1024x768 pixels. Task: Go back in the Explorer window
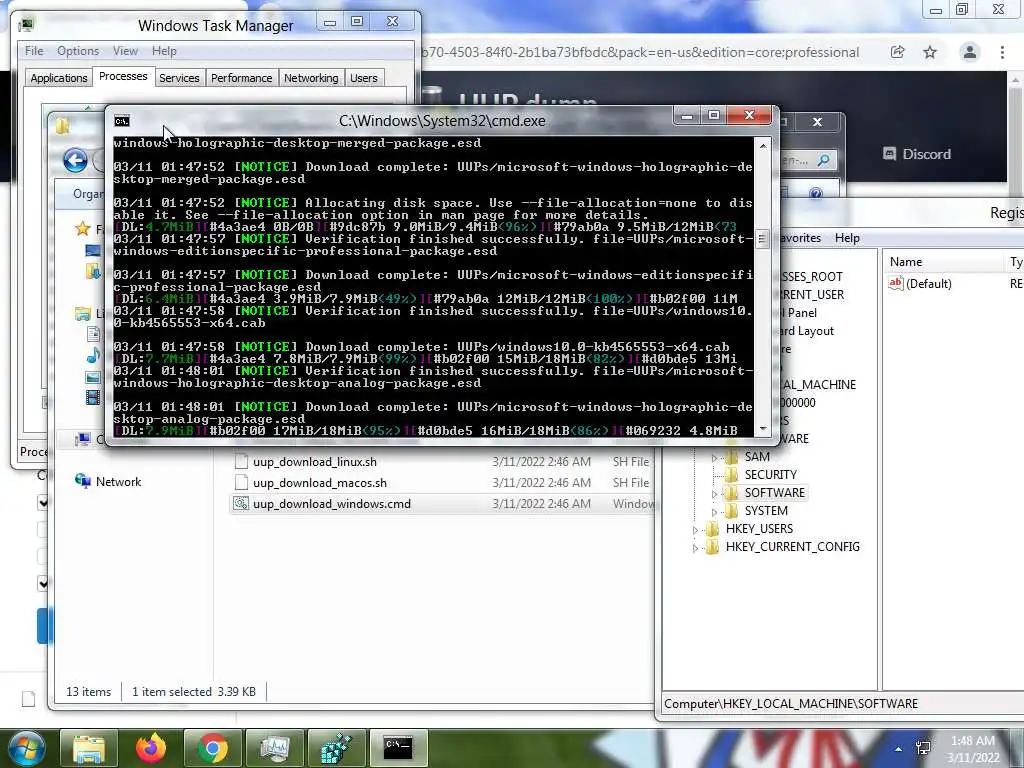[x=75, y=160]
